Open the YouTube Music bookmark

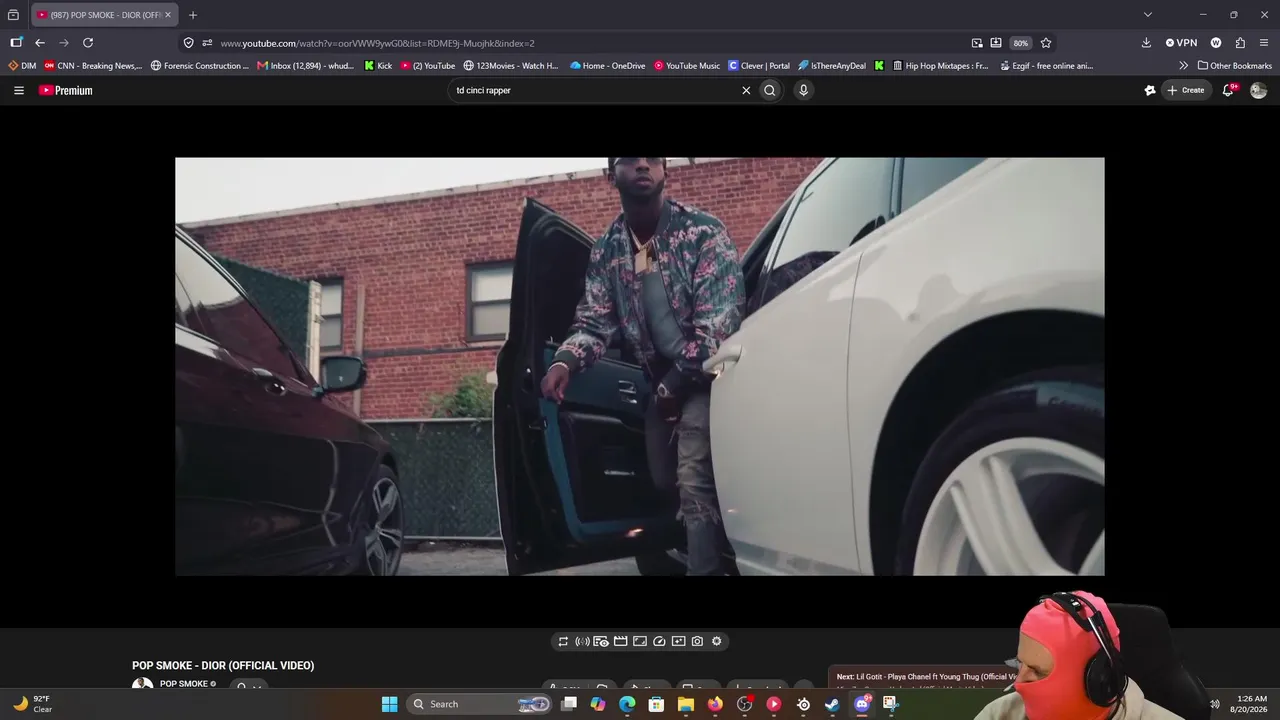coord(687,66)
